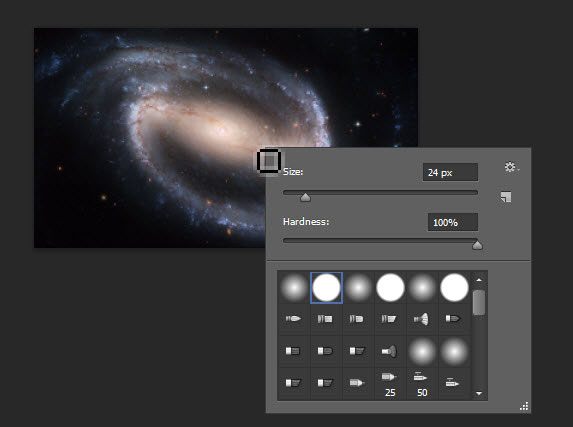Image resolution: width=573 pixels, height=427 pixels.
Task: Pick the flat bristle brush starting third row
Action: pyautogui.click(x=293, y=351)
